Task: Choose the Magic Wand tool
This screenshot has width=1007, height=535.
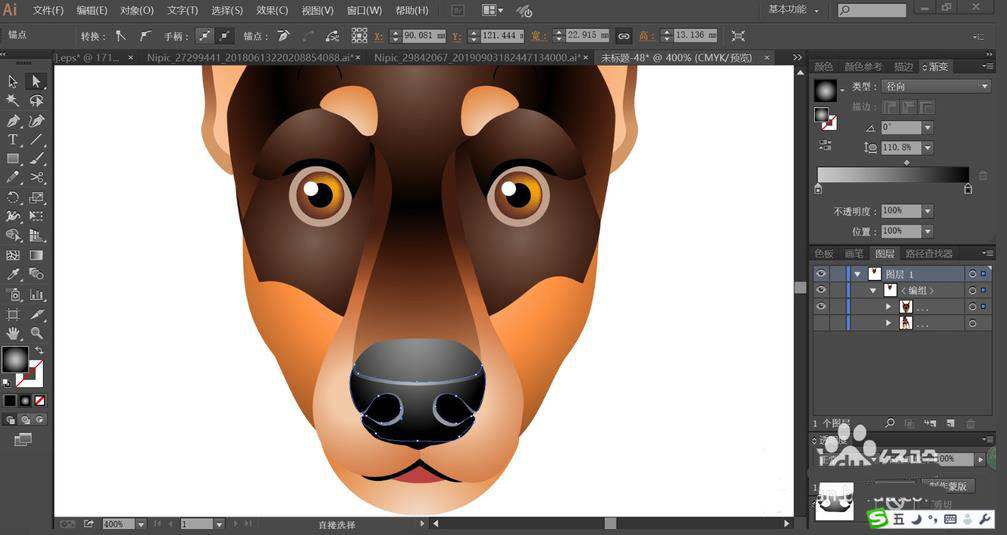Action: [x=12, y=100]
